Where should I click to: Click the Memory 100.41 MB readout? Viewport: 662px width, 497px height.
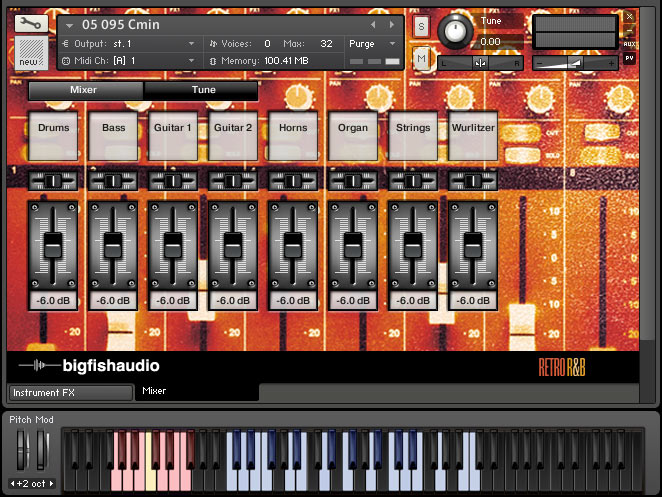(259, 61)
